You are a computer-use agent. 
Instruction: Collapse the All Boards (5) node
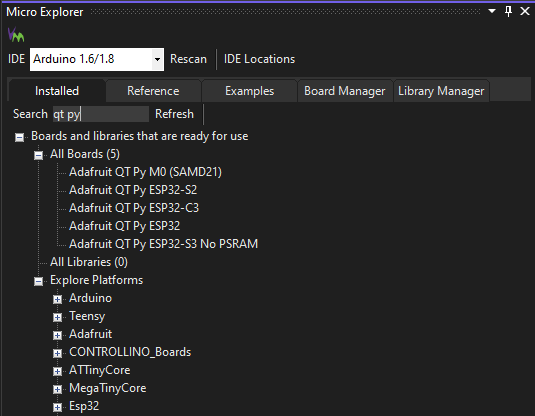[x=39, y=156]
